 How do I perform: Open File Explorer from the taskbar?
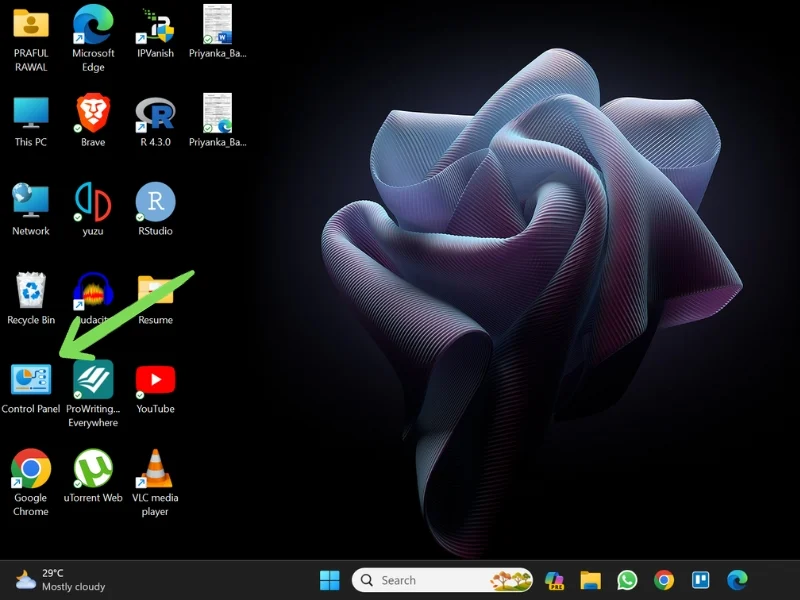pos(591,580)
